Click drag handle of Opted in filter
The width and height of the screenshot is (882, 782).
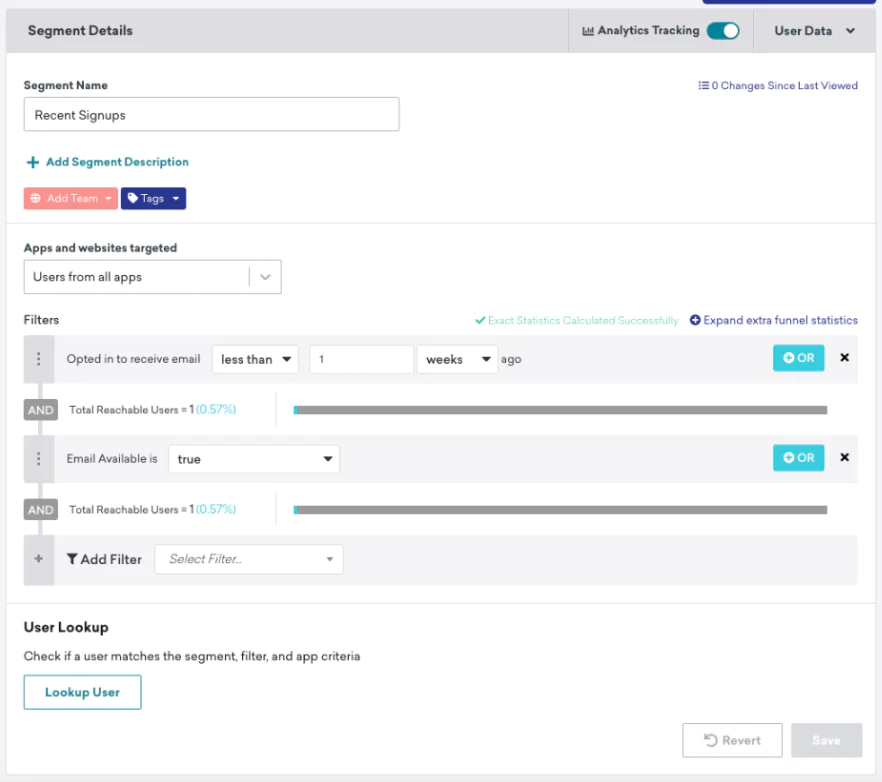[39, 359]
